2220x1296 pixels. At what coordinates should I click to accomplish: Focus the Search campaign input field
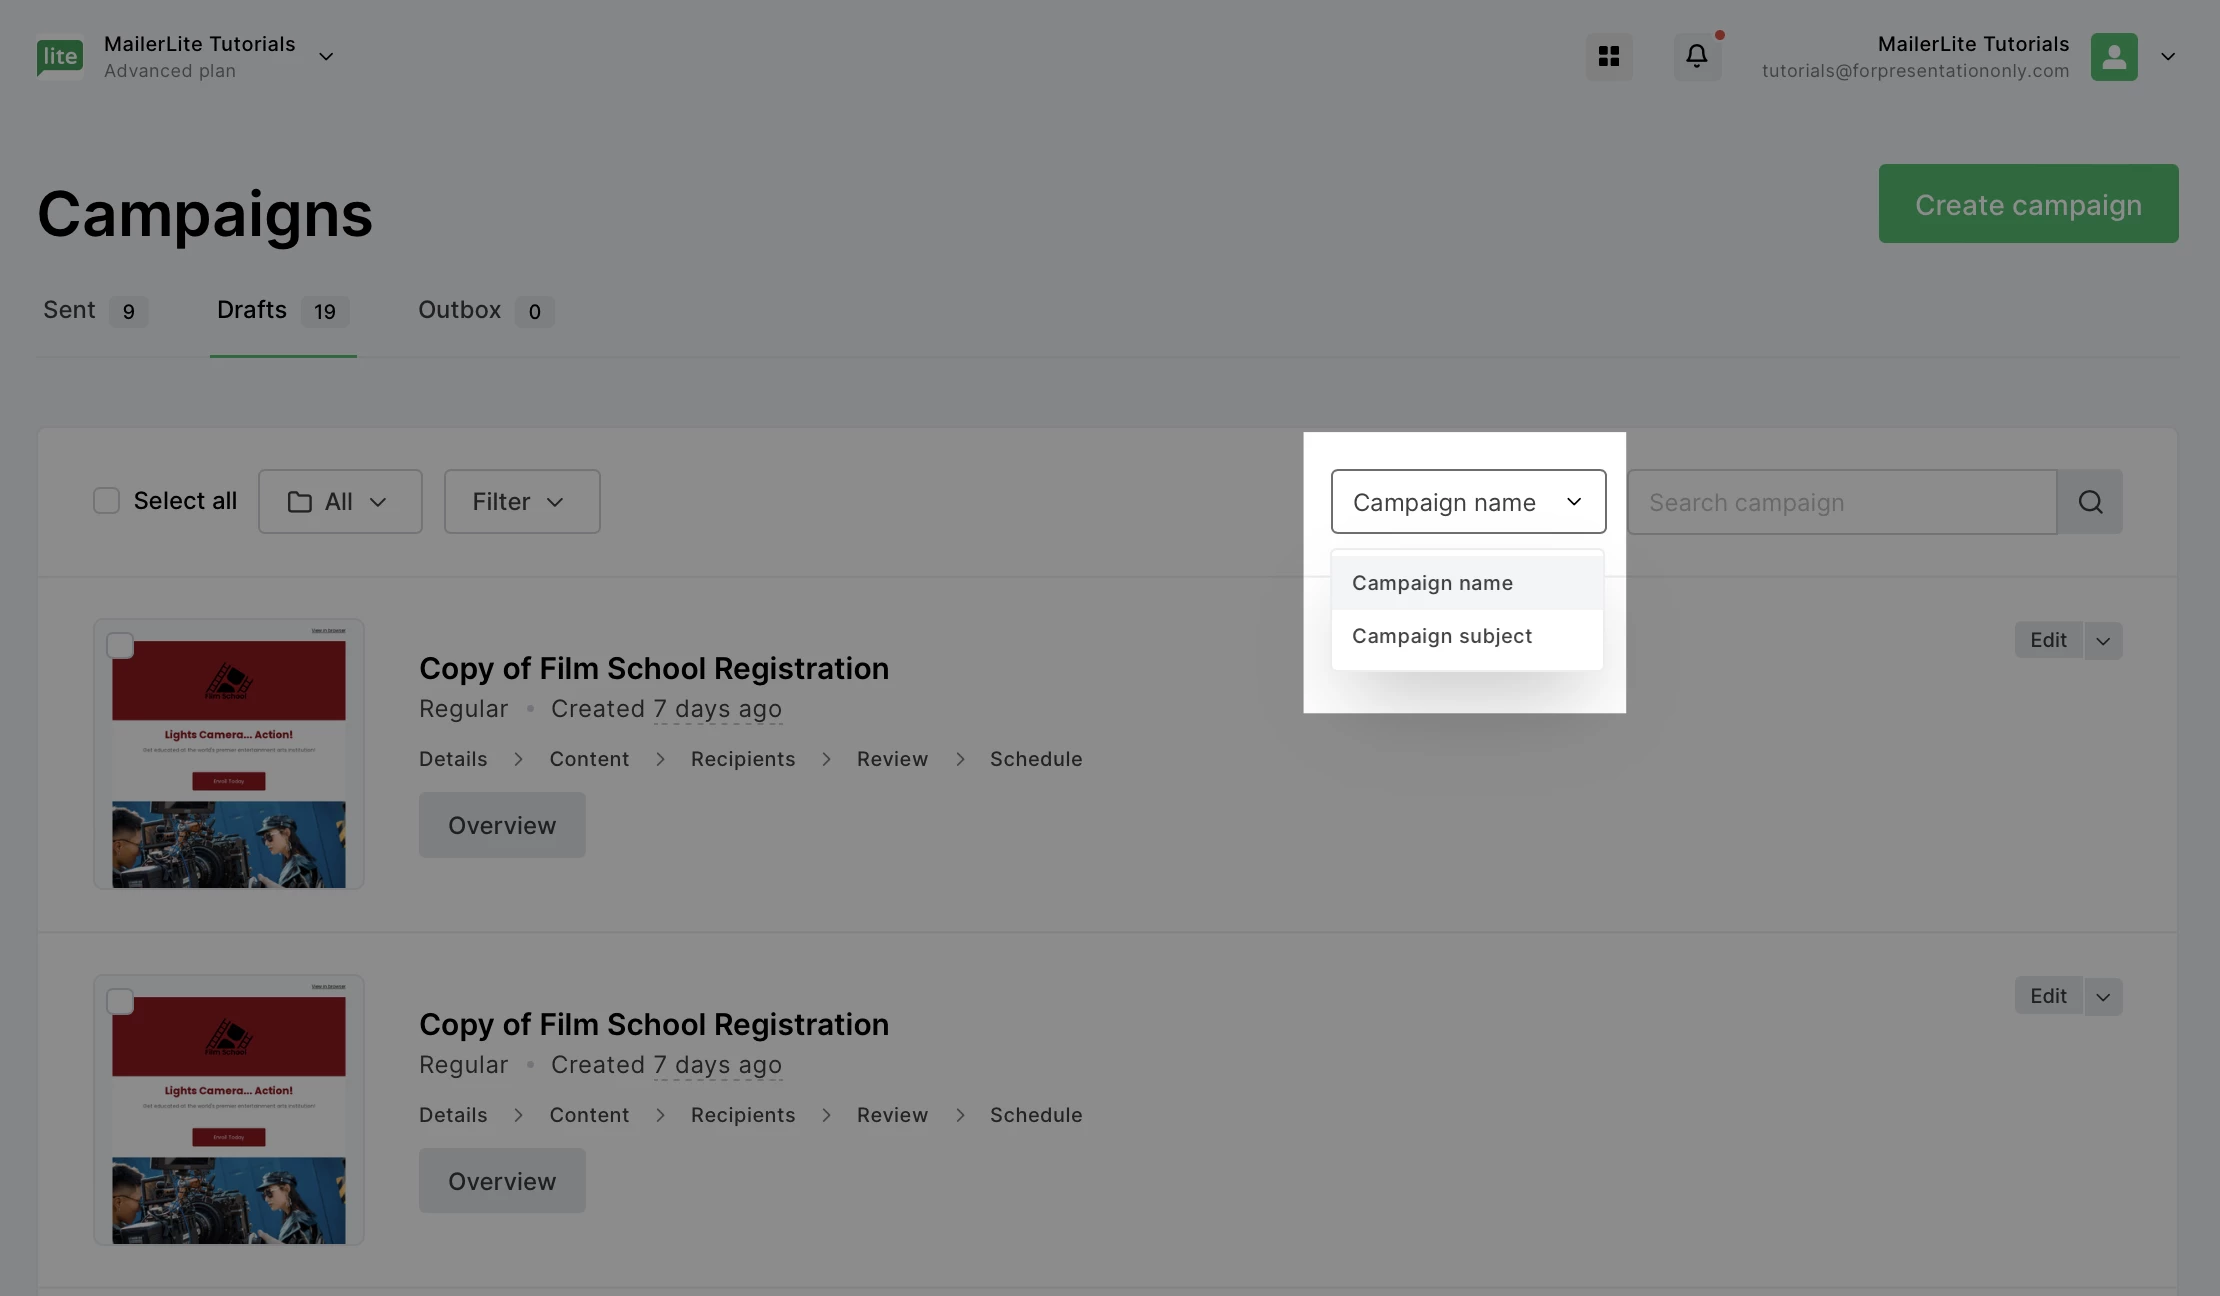(1840, 502)
